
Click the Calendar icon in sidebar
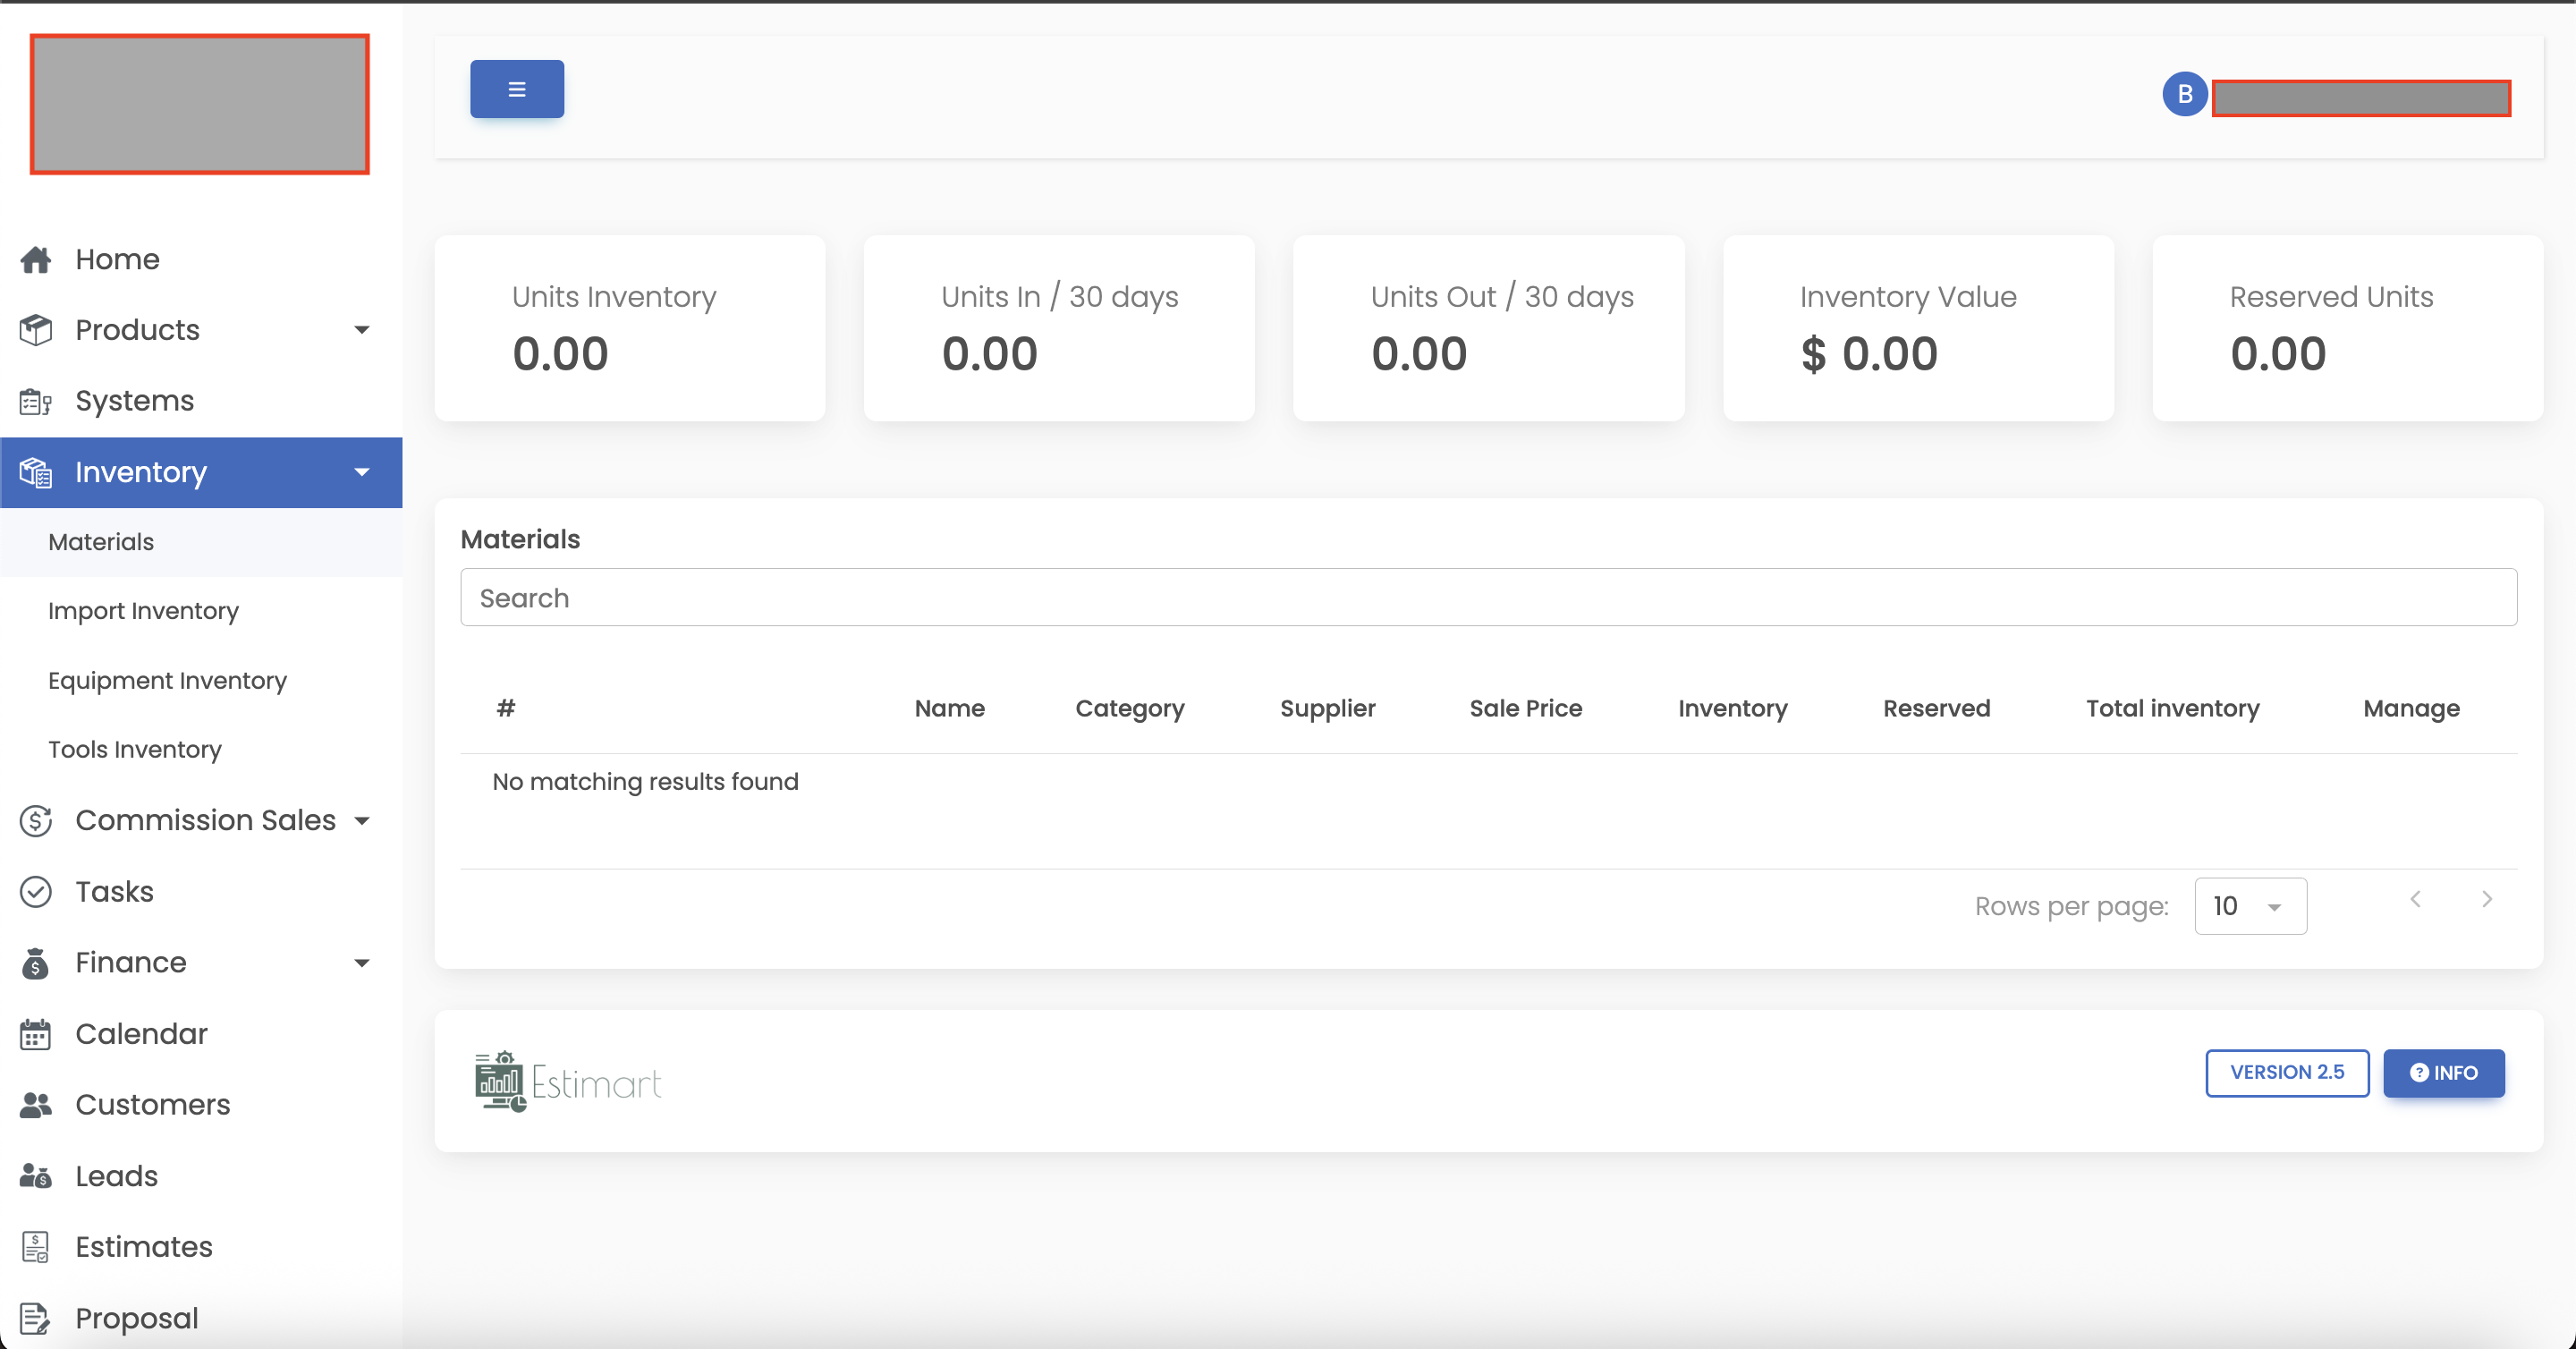(36, 1034)
